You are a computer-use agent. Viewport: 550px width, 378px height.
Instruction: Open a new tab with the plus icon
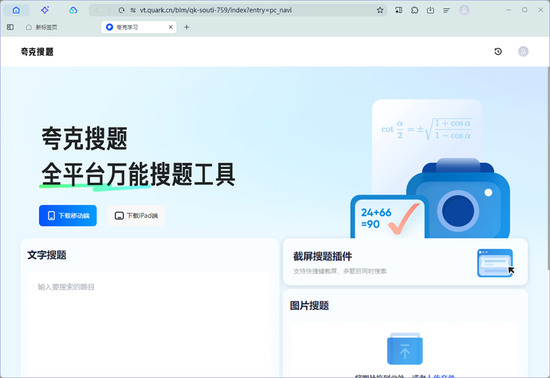[x=187, y=27]
